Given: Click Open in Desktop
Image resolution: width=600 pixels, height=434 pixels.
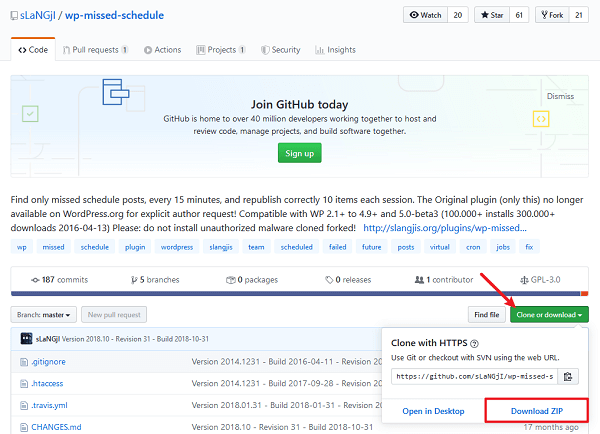Looking at the screenshot, I should [433, 411].
